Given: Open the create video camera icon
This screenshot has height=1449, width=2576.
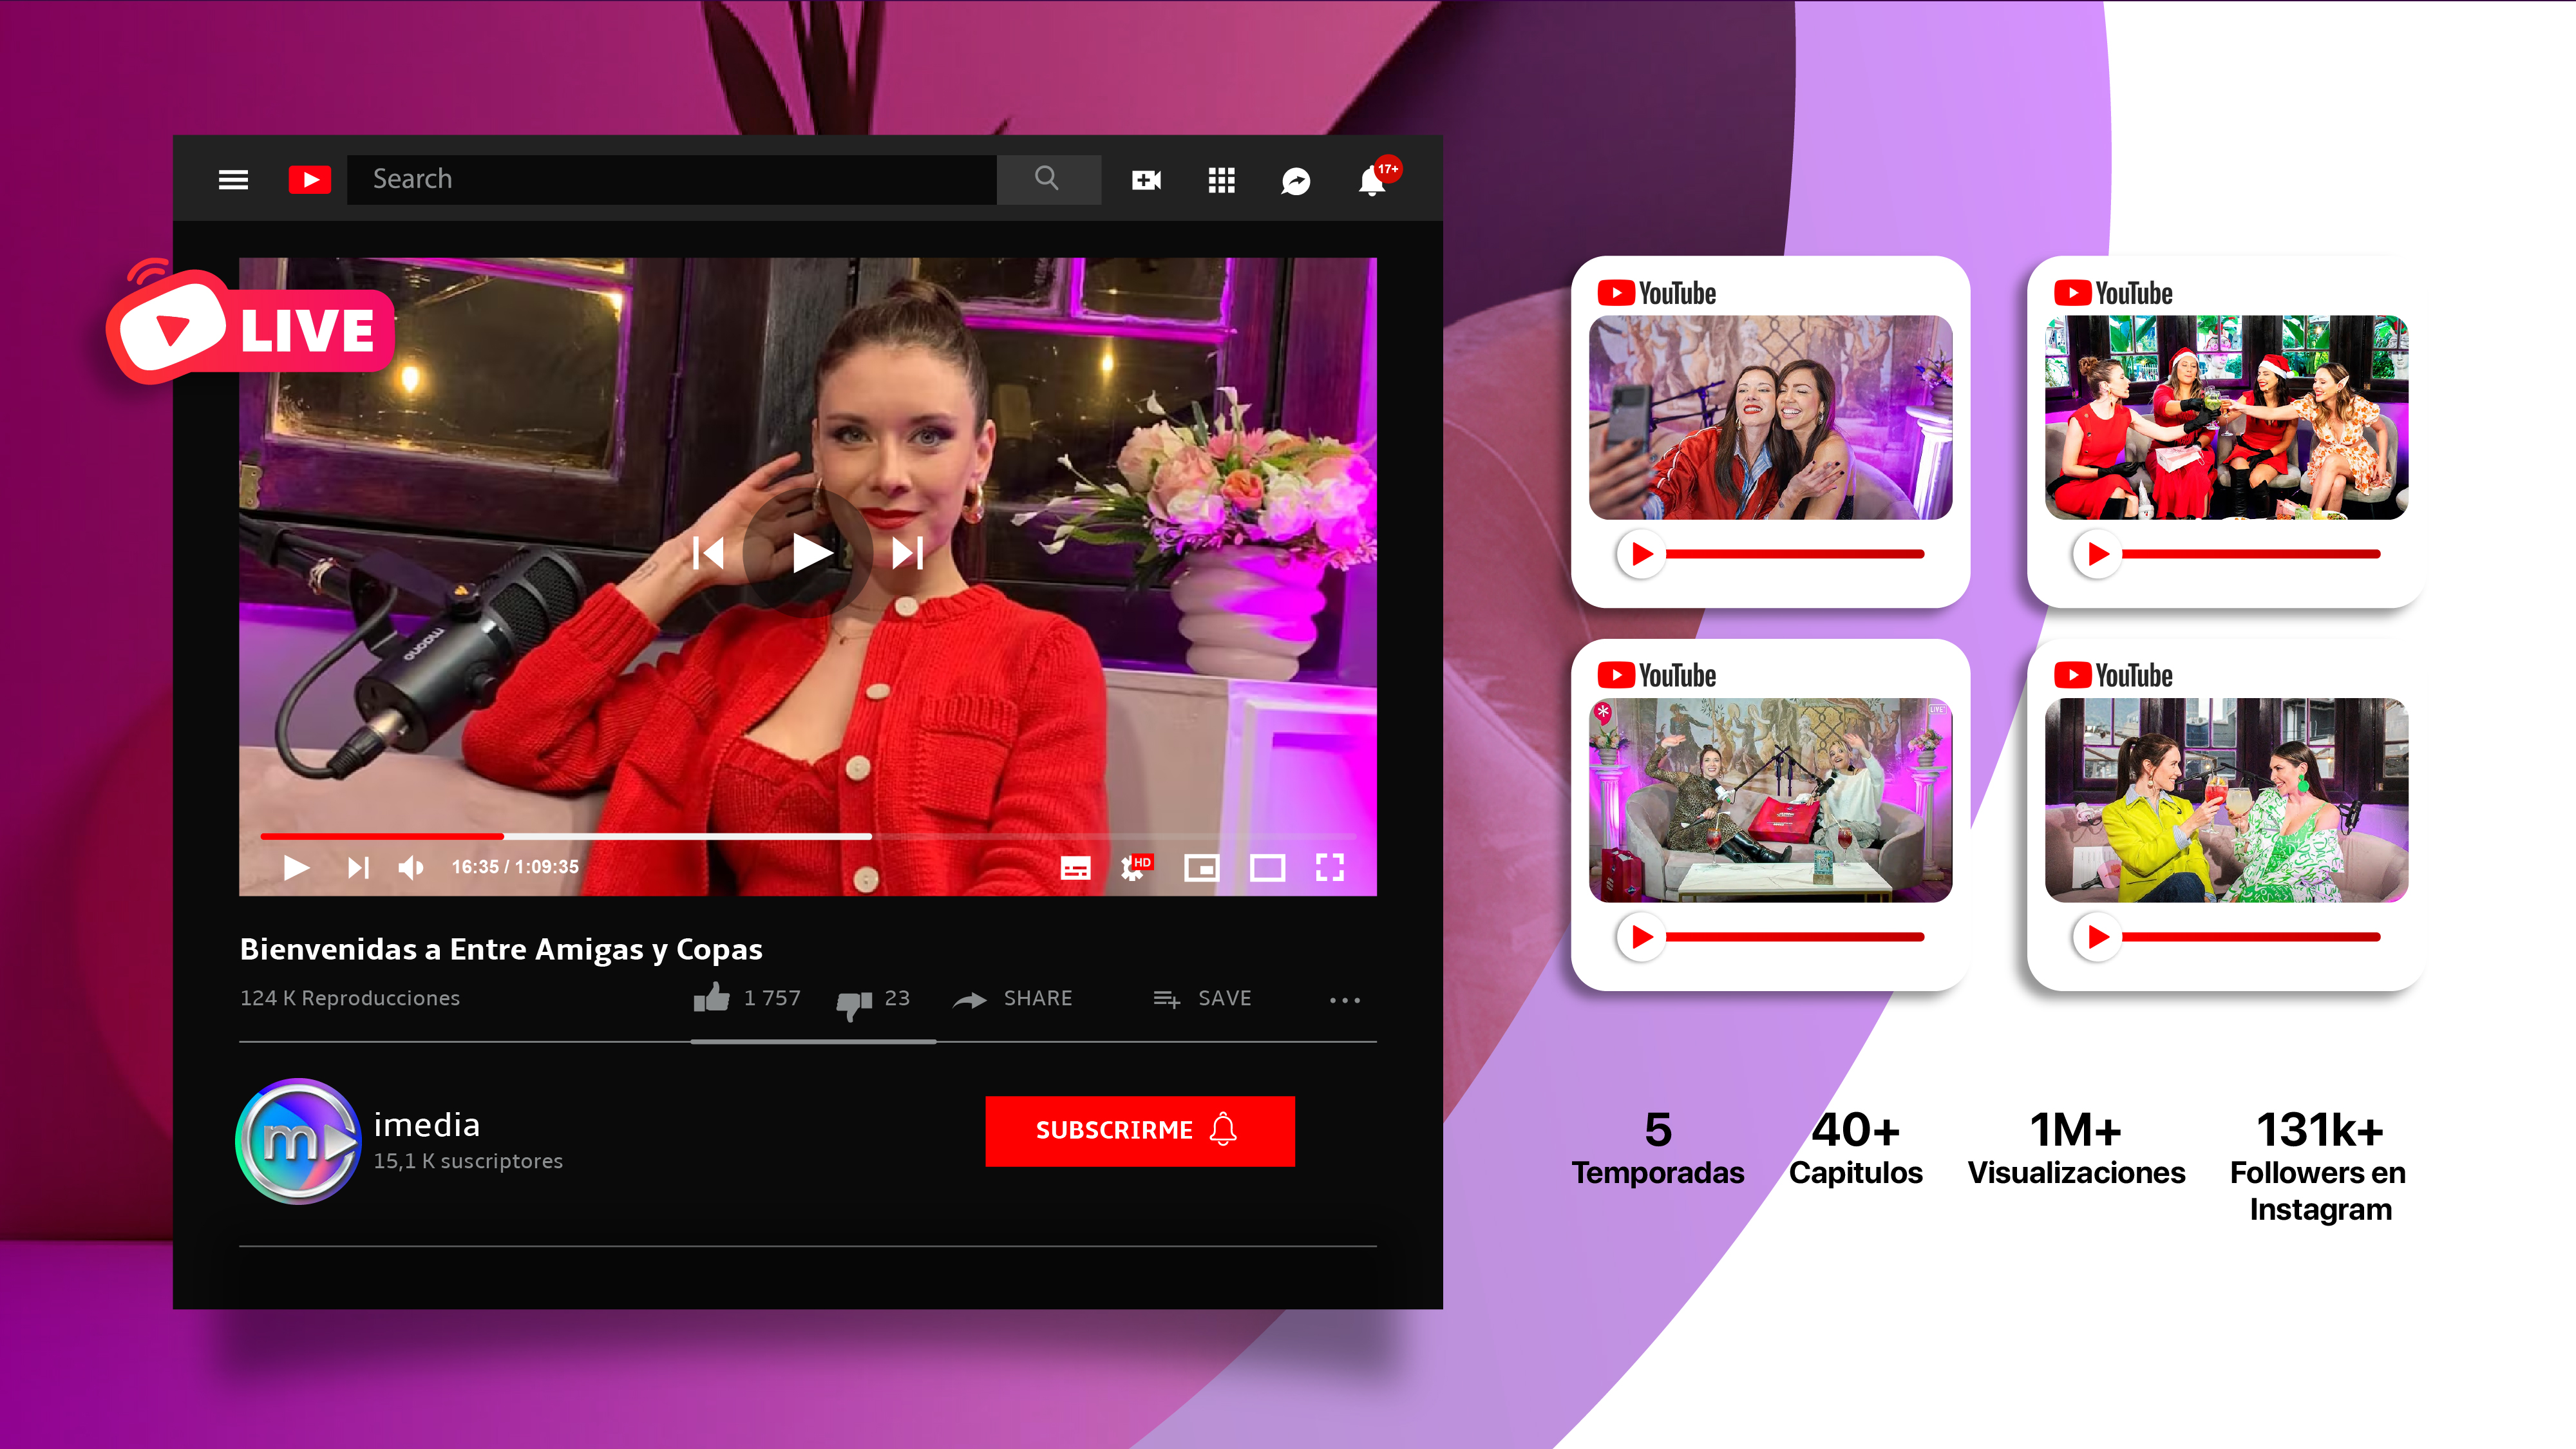Looking at the screenshot, I should 1146,180.
